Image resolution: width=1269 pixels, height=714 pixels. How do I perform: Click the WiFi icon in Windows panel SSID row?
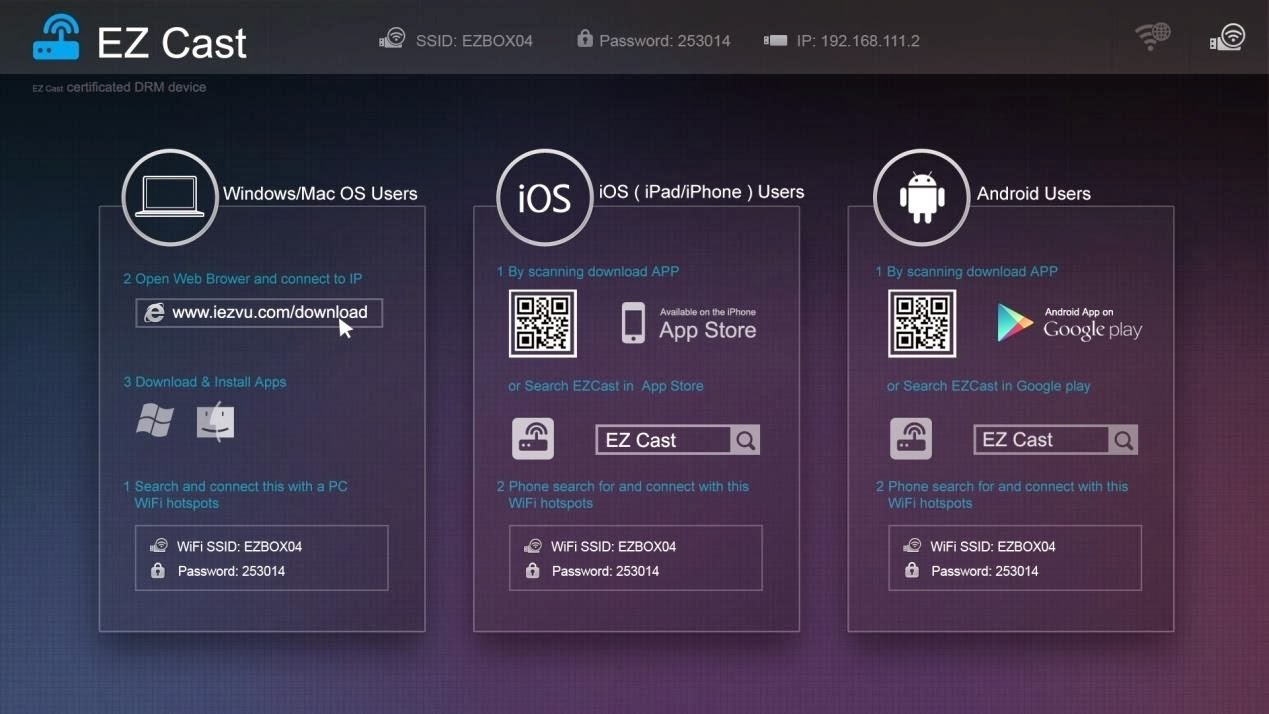pyautogui.click(x=158, y=546)
